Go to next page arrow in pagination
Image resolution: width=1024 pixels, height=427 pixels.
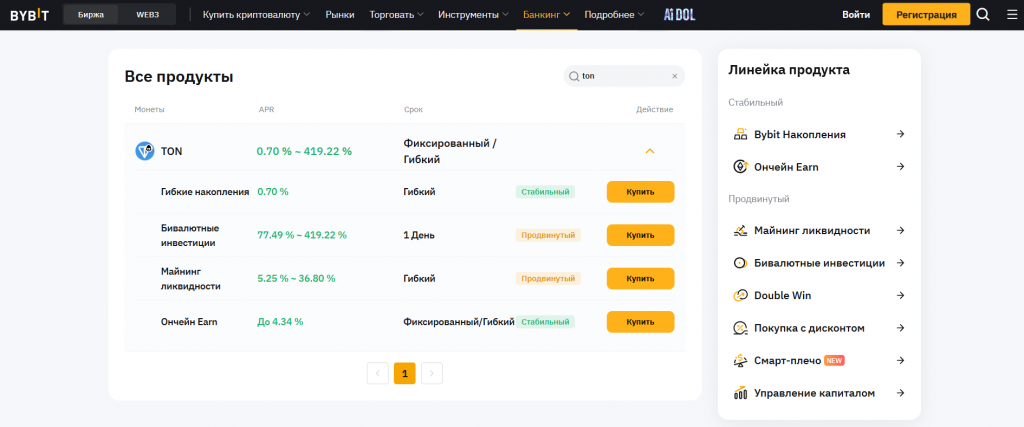431,374
